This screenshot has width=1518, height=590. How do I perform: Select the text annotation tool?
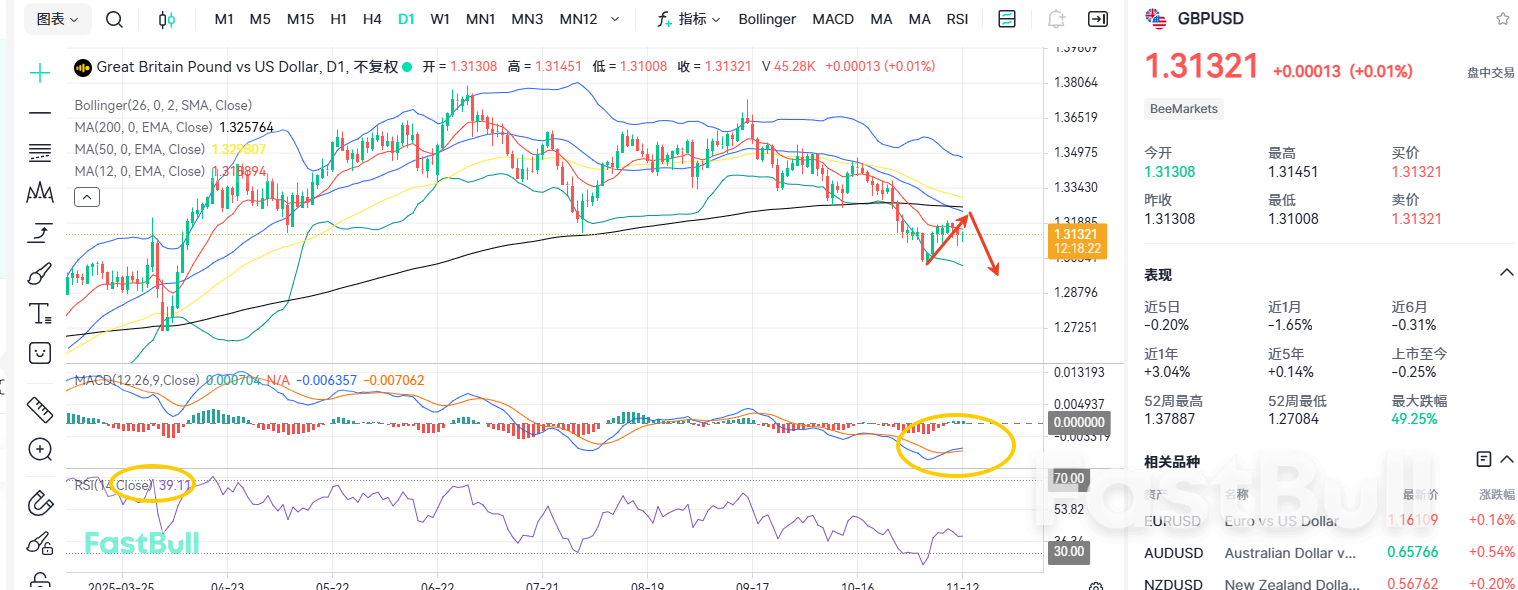40,313
